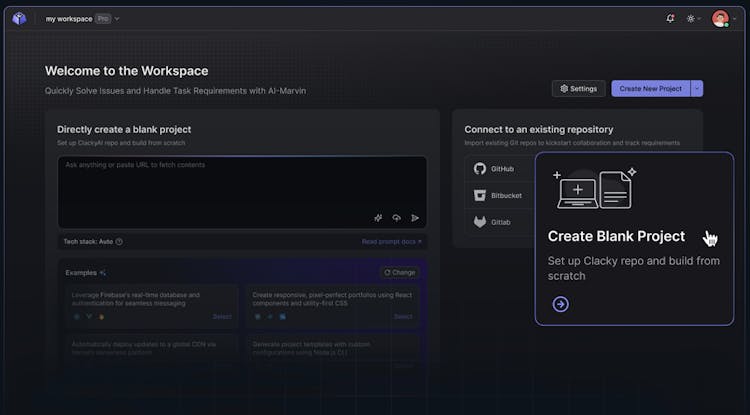Click the circled arrow on Create Blank Project card

click(x=560, y=304)
